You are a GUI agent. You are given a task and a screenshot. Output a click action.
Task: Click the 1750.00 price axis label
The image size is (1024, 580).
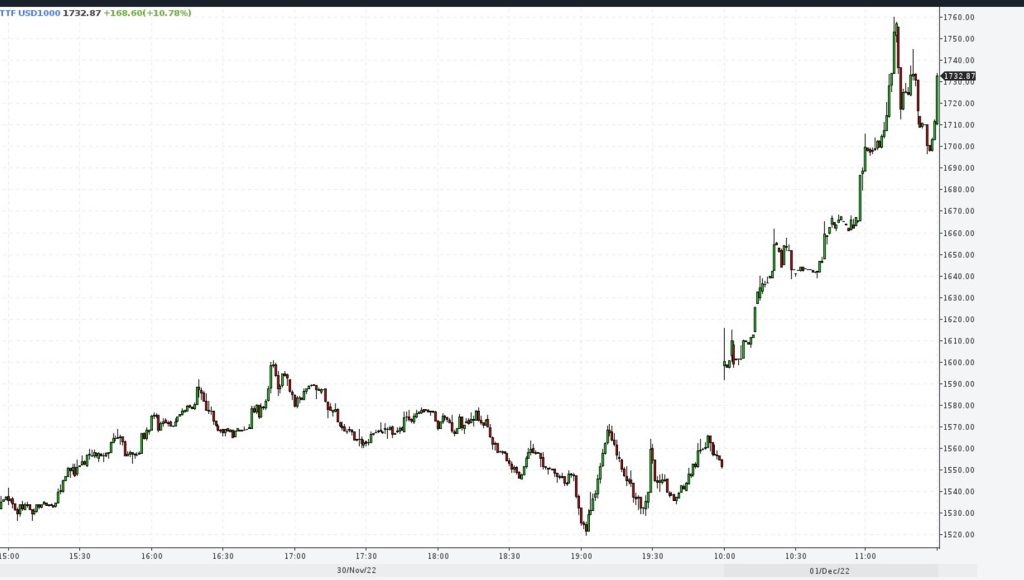click(959, 39)
